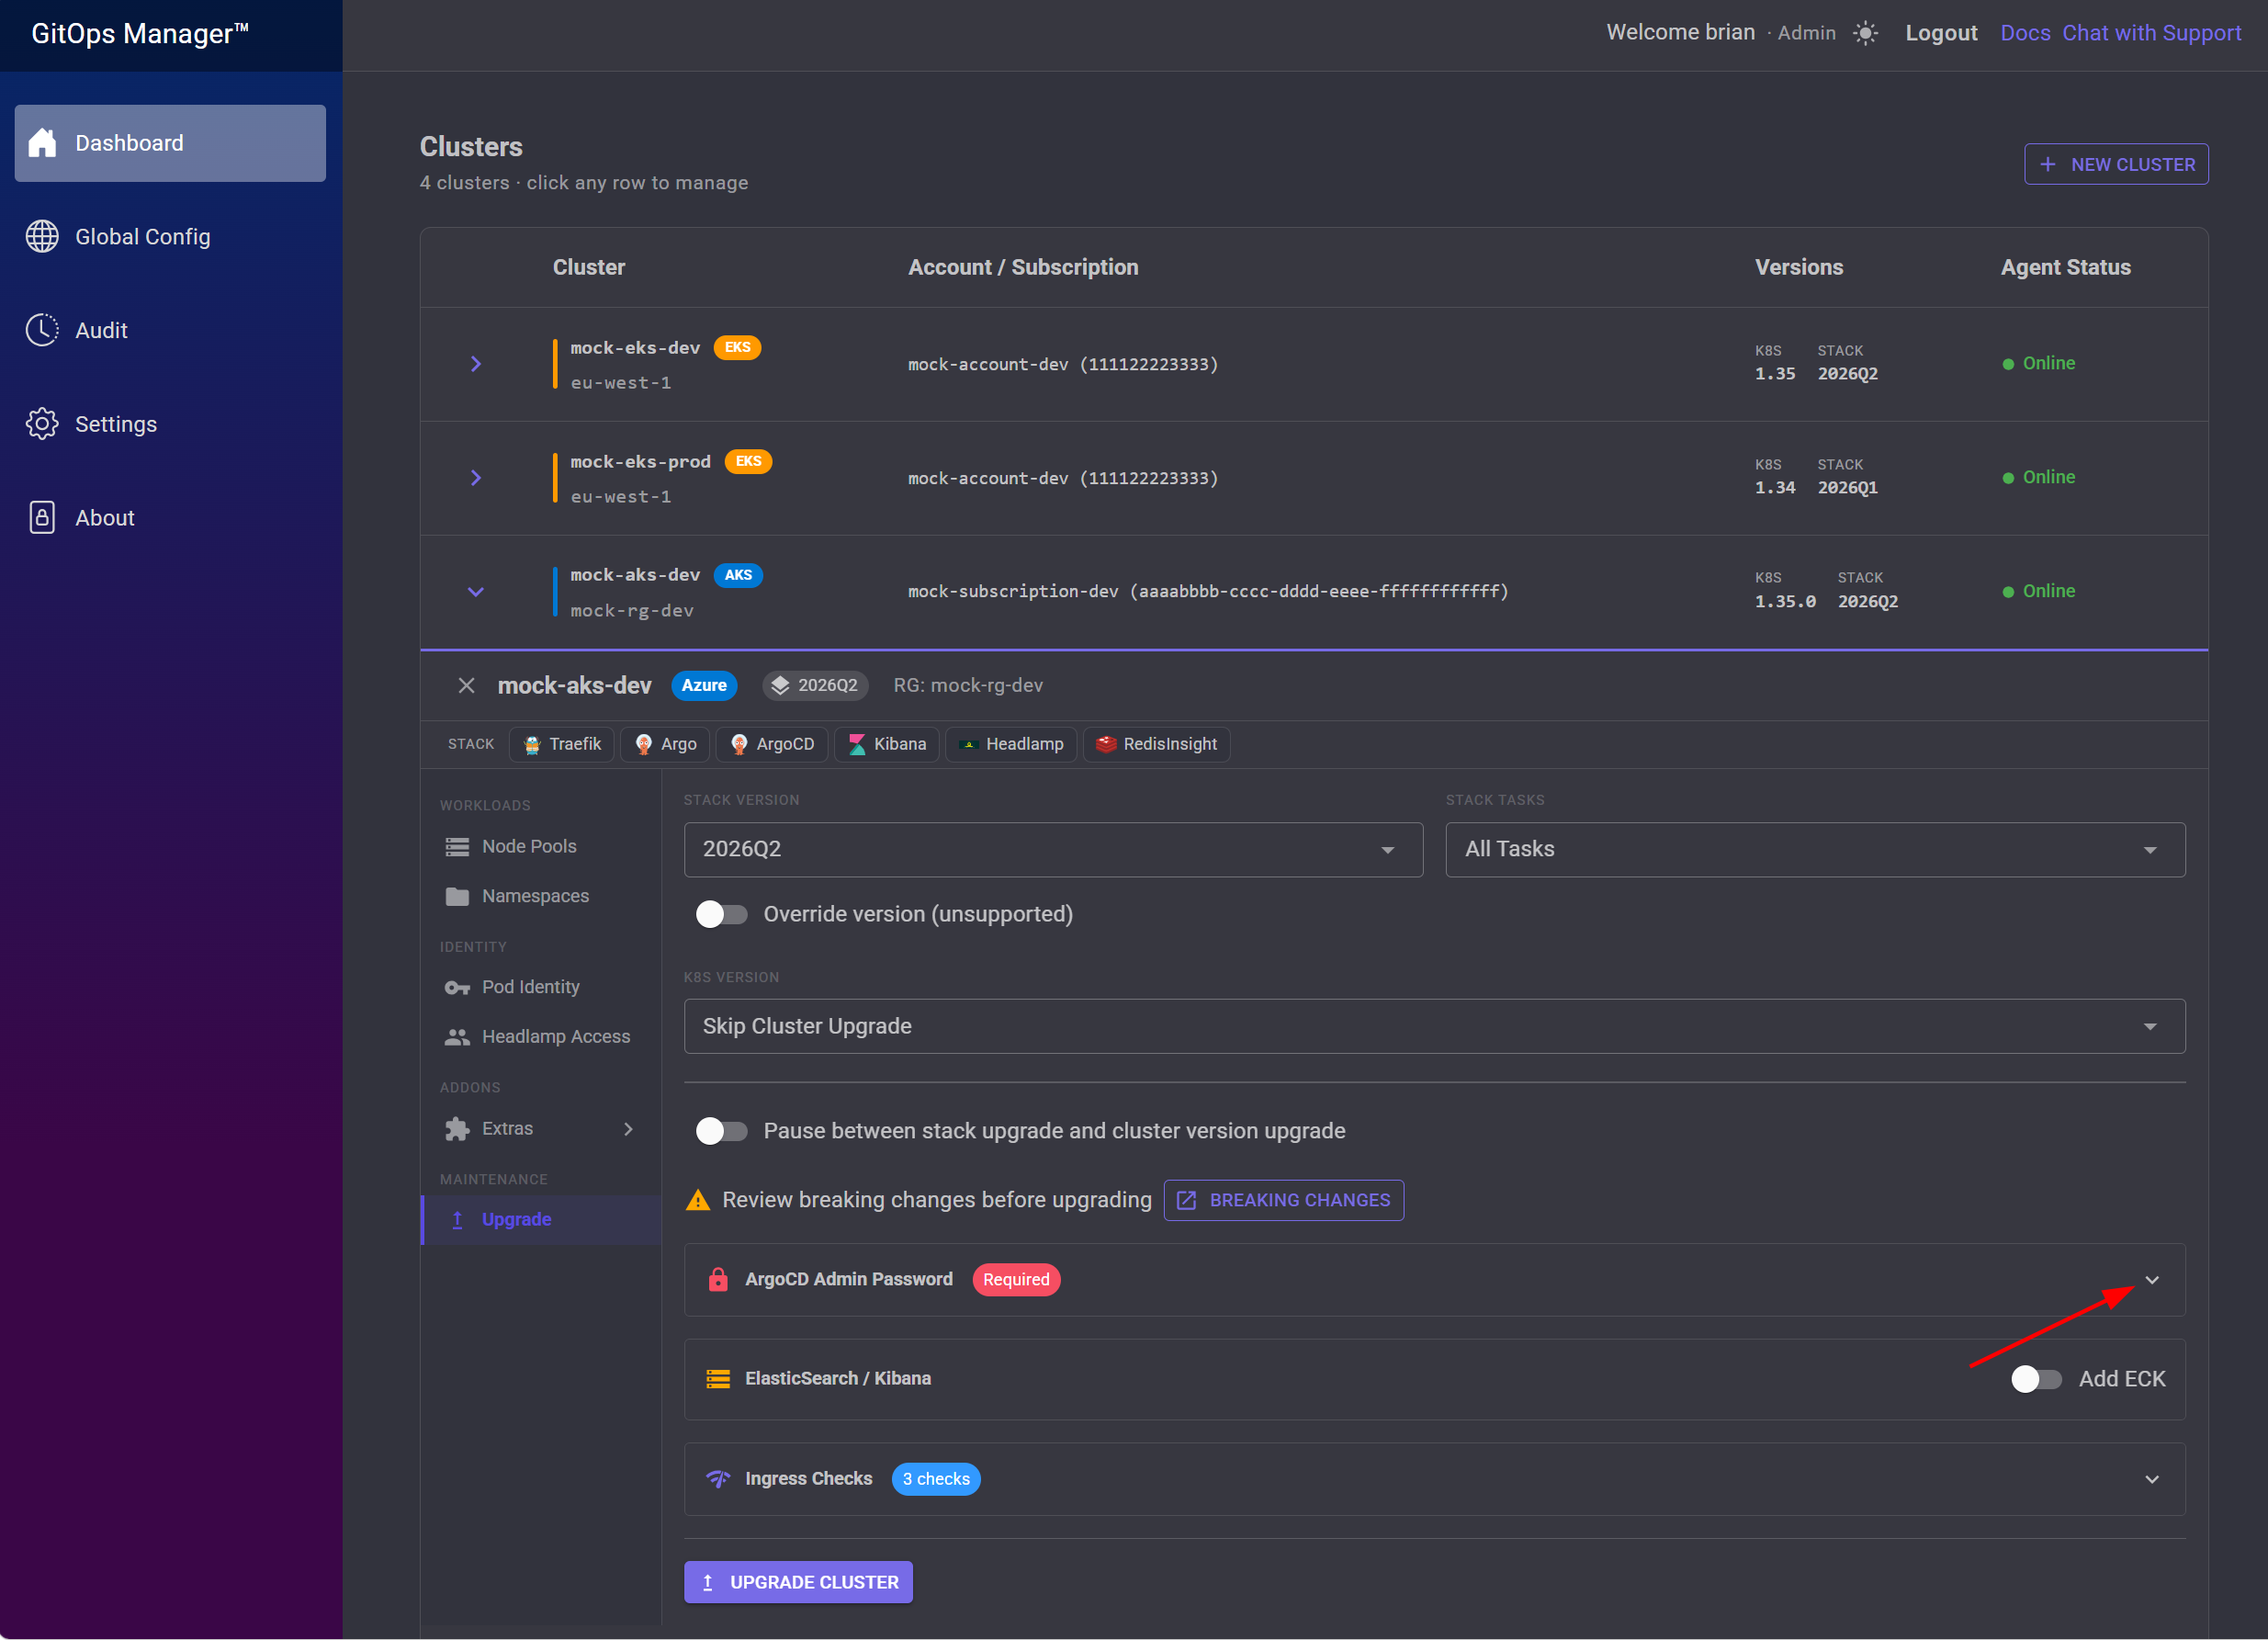Expand the mock-eks-dev cluster row

[x=476, y=364]
